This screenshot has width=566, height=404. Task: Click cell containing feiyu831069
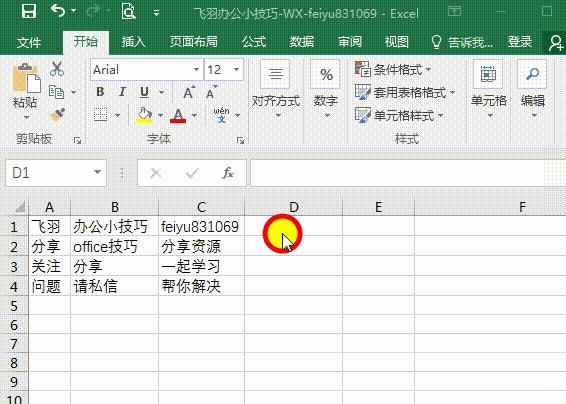(x=201, y=227)
